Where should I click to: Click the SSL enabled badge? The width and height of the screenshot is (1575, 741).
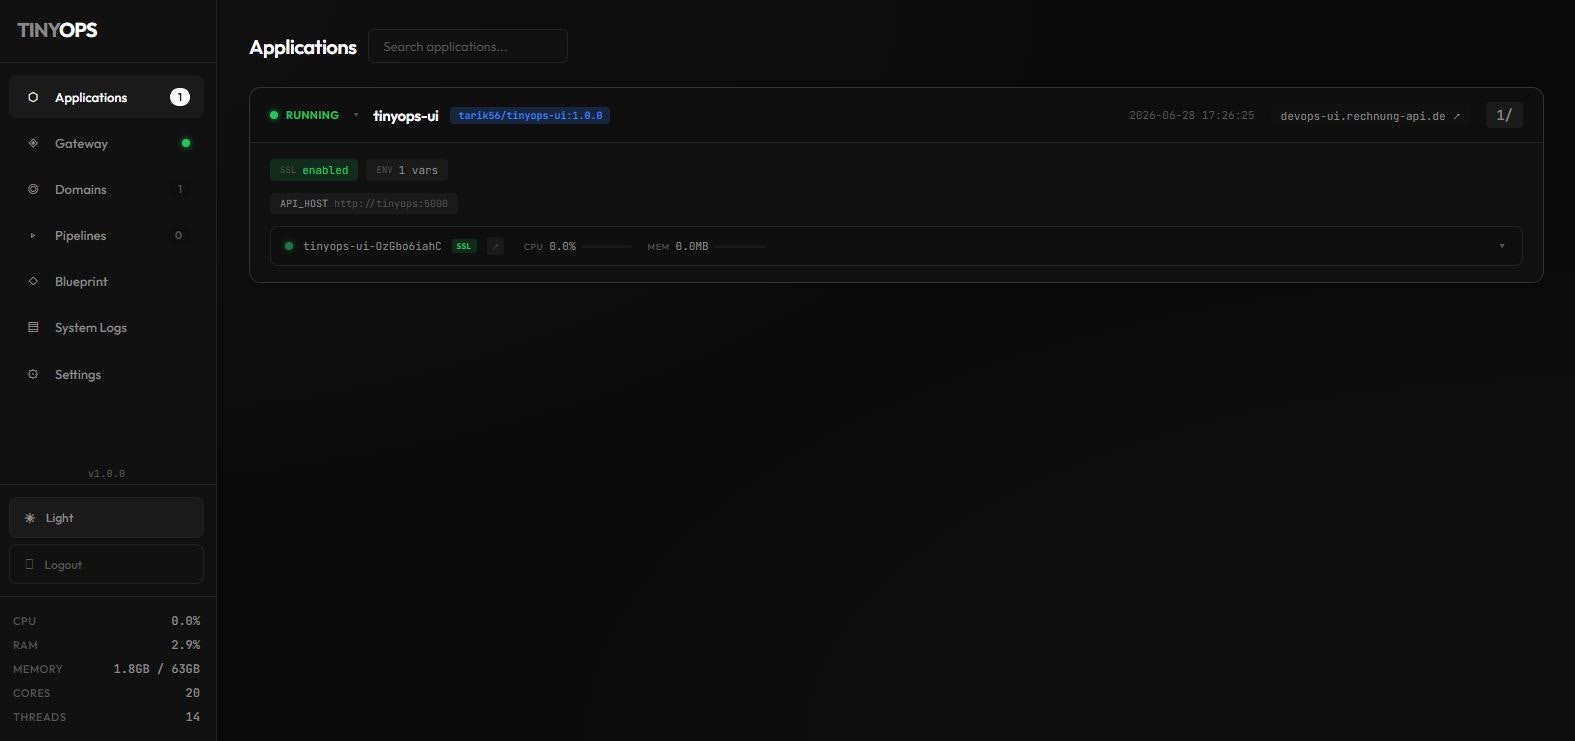(x=314, y=170)
